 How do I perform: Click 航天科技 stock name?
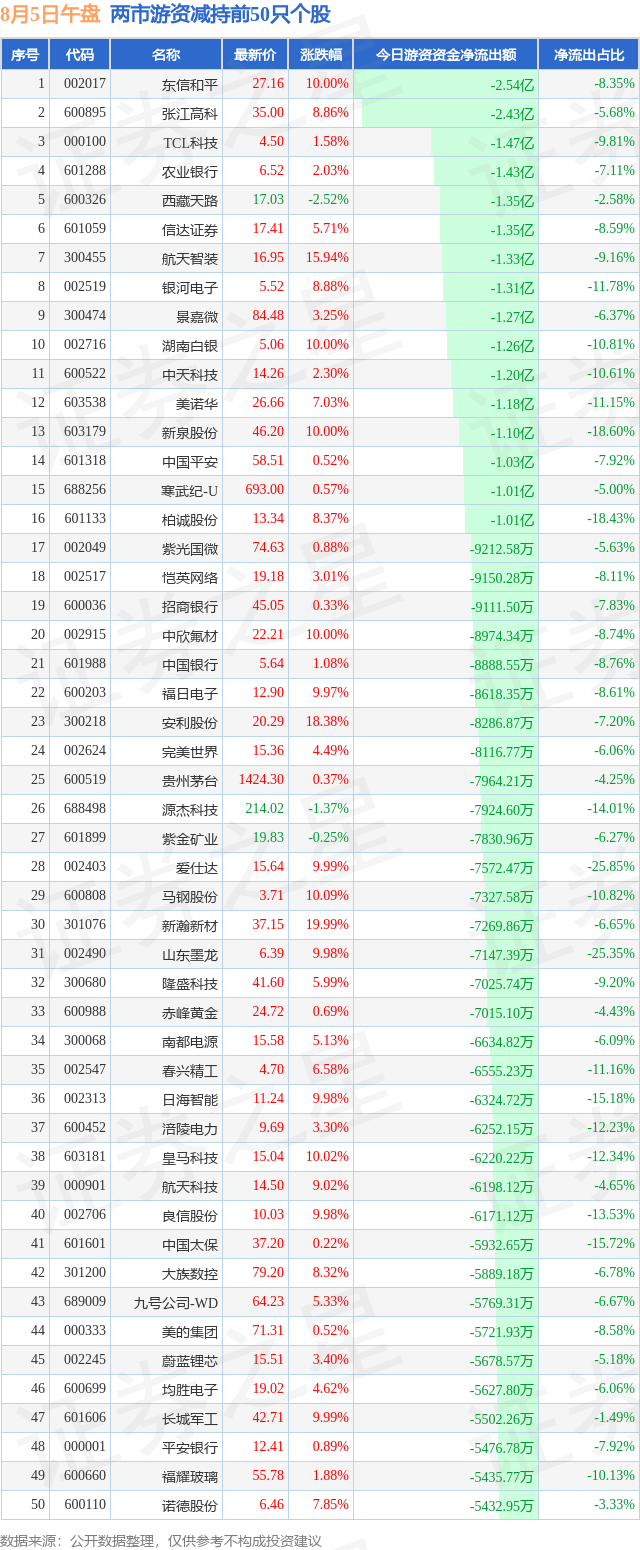[190, 1186]
